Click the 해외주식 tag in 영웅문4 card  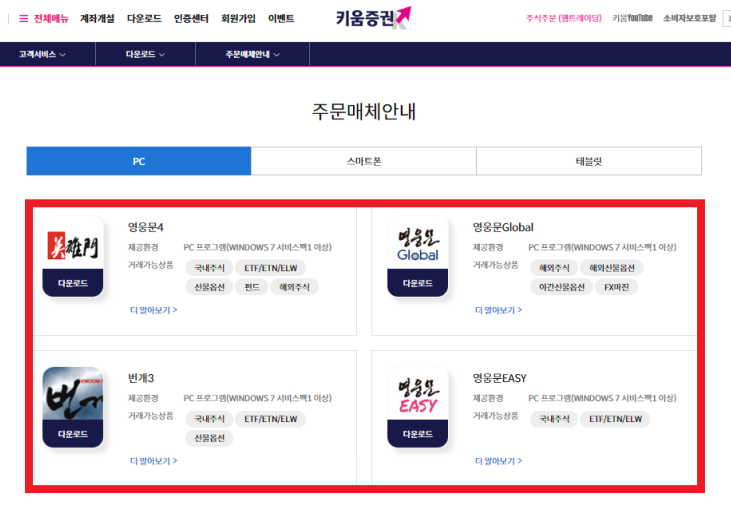(x=294, y=287)
